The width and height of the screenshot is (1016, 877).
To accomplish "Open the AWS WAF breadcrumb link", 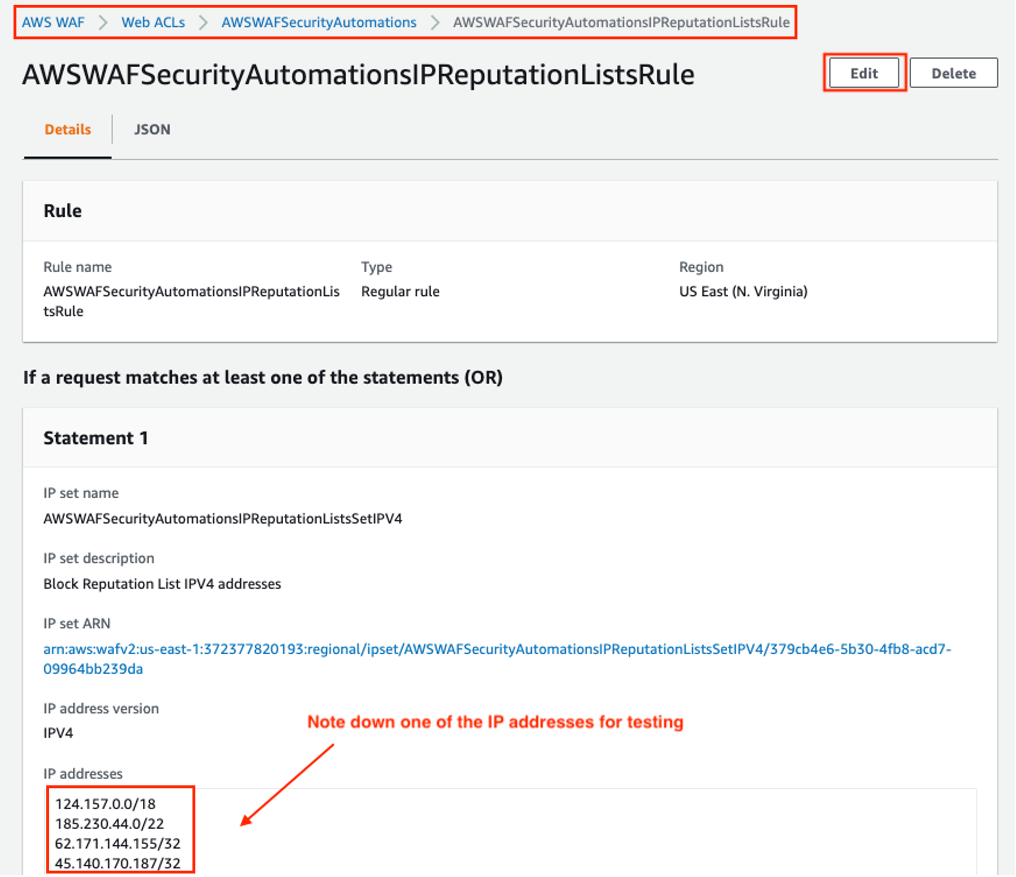I will tap(53, 23).
